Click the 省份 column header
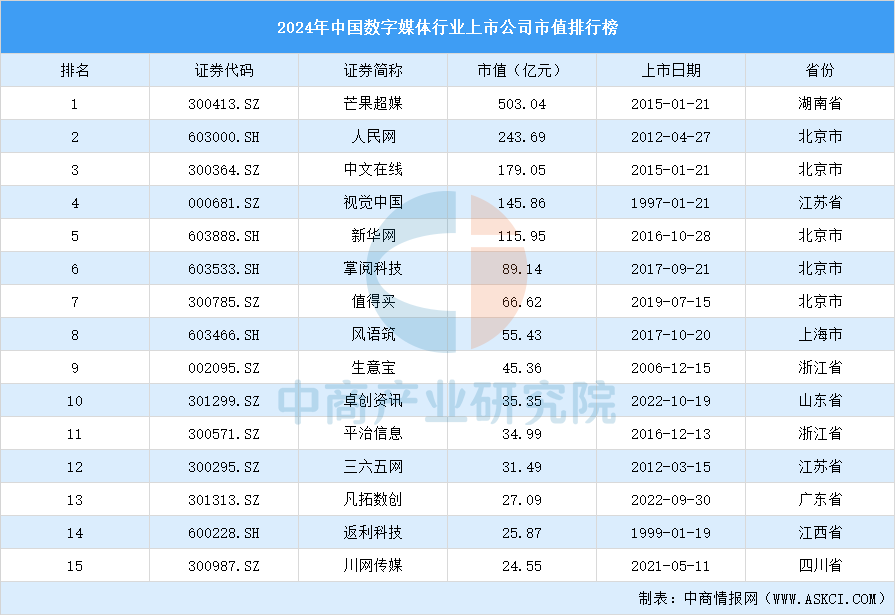The height and width of the screenshot is (615, 895). [x=820, y=70]
